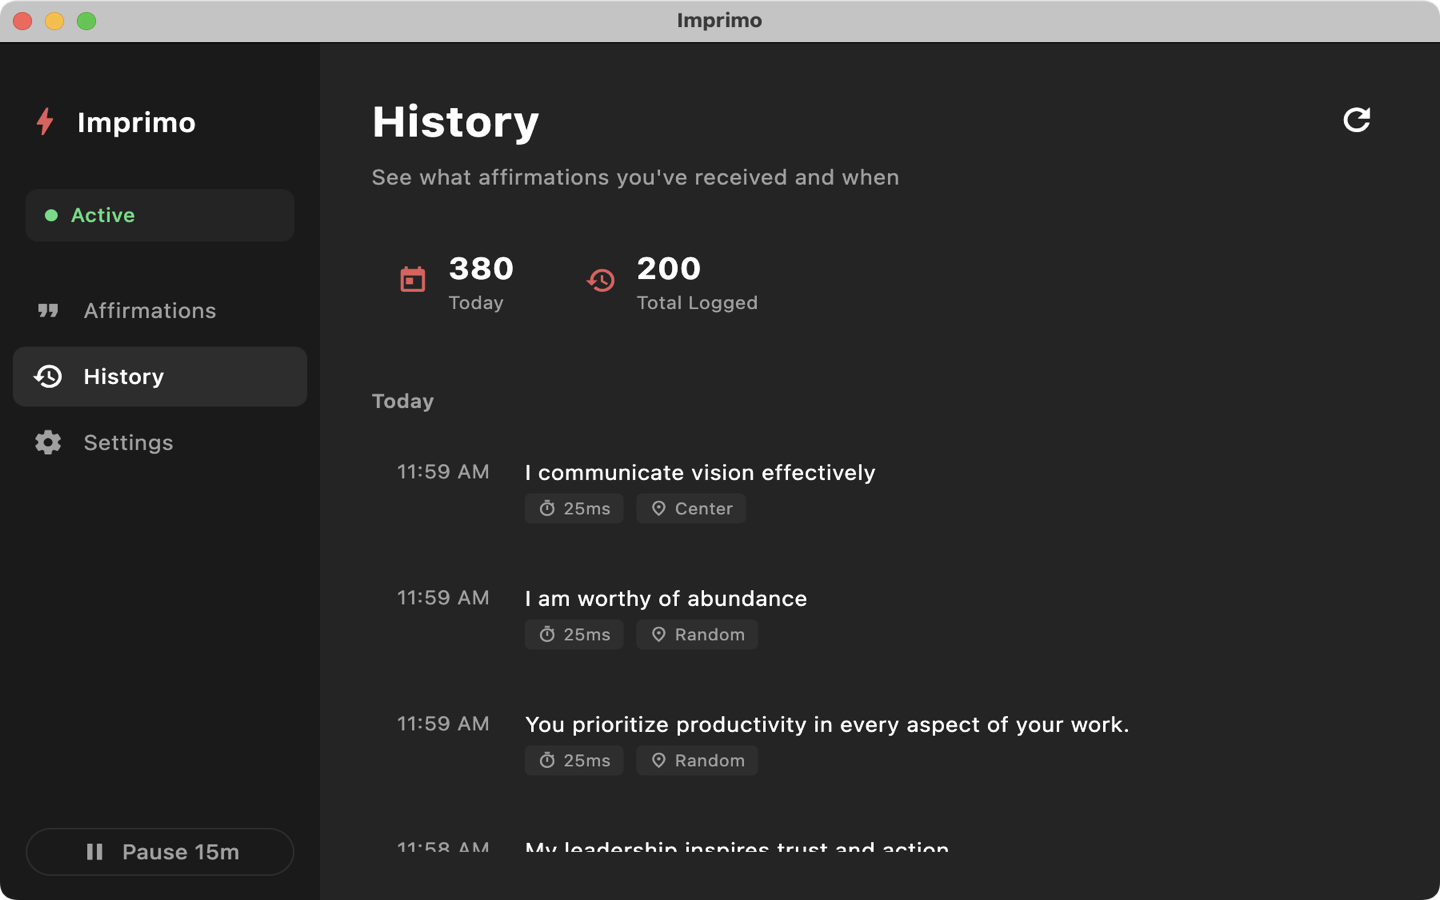Image resolution: width=1440 pixels, height=900 pixels.
Task: Click the 11:59 AM timestamp of the first entry
Action: (443, 471)
